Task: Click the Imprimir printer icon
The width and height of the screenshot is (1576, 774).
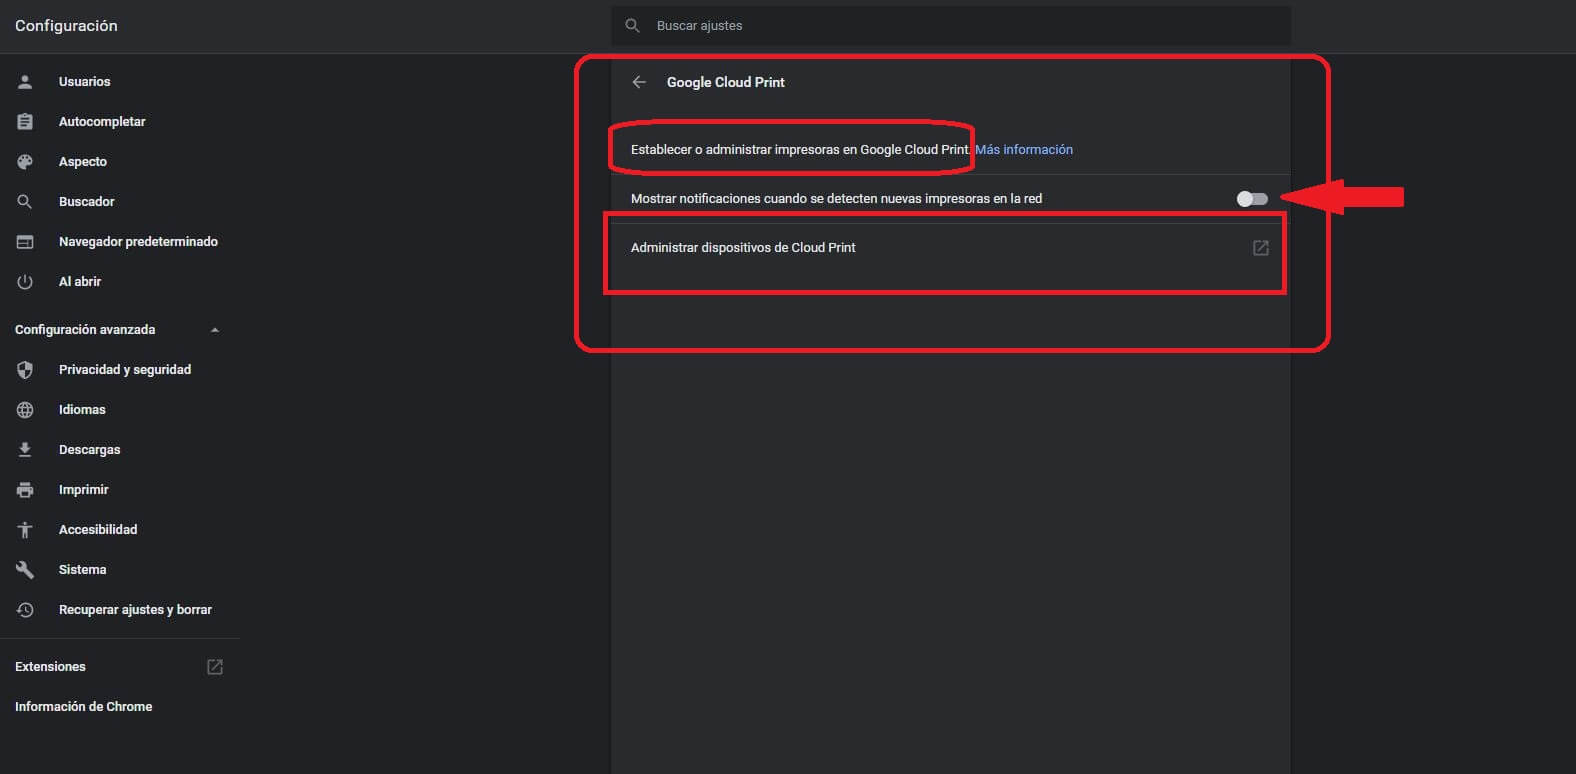Action: pos(25,490)
